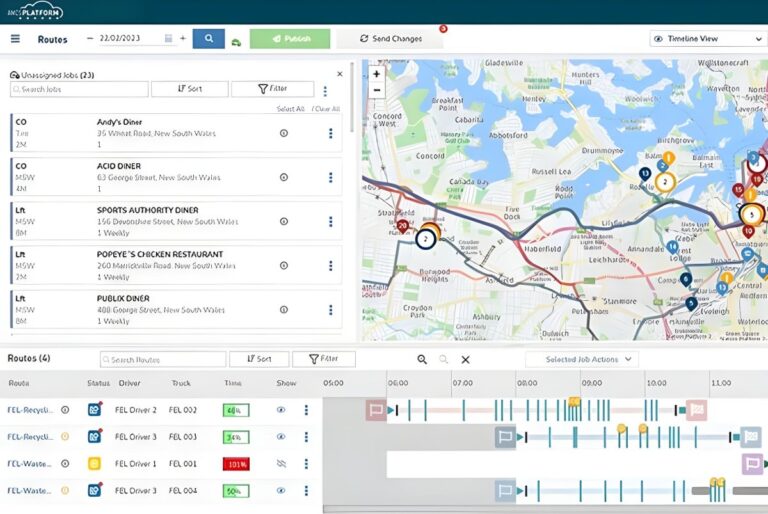
Task: Click the PUBLIX DINER info icon
Action: tap(284, 309)
